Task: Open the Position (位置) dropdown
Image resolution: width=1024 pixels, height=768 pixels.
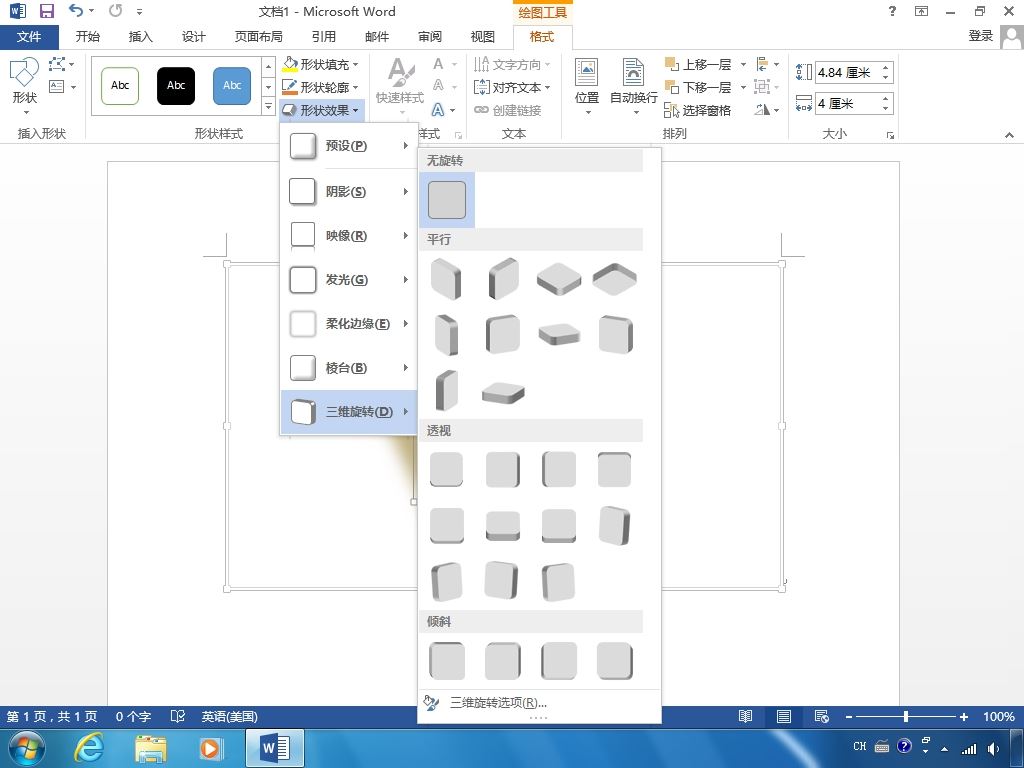Action: [x=586, y=86]
